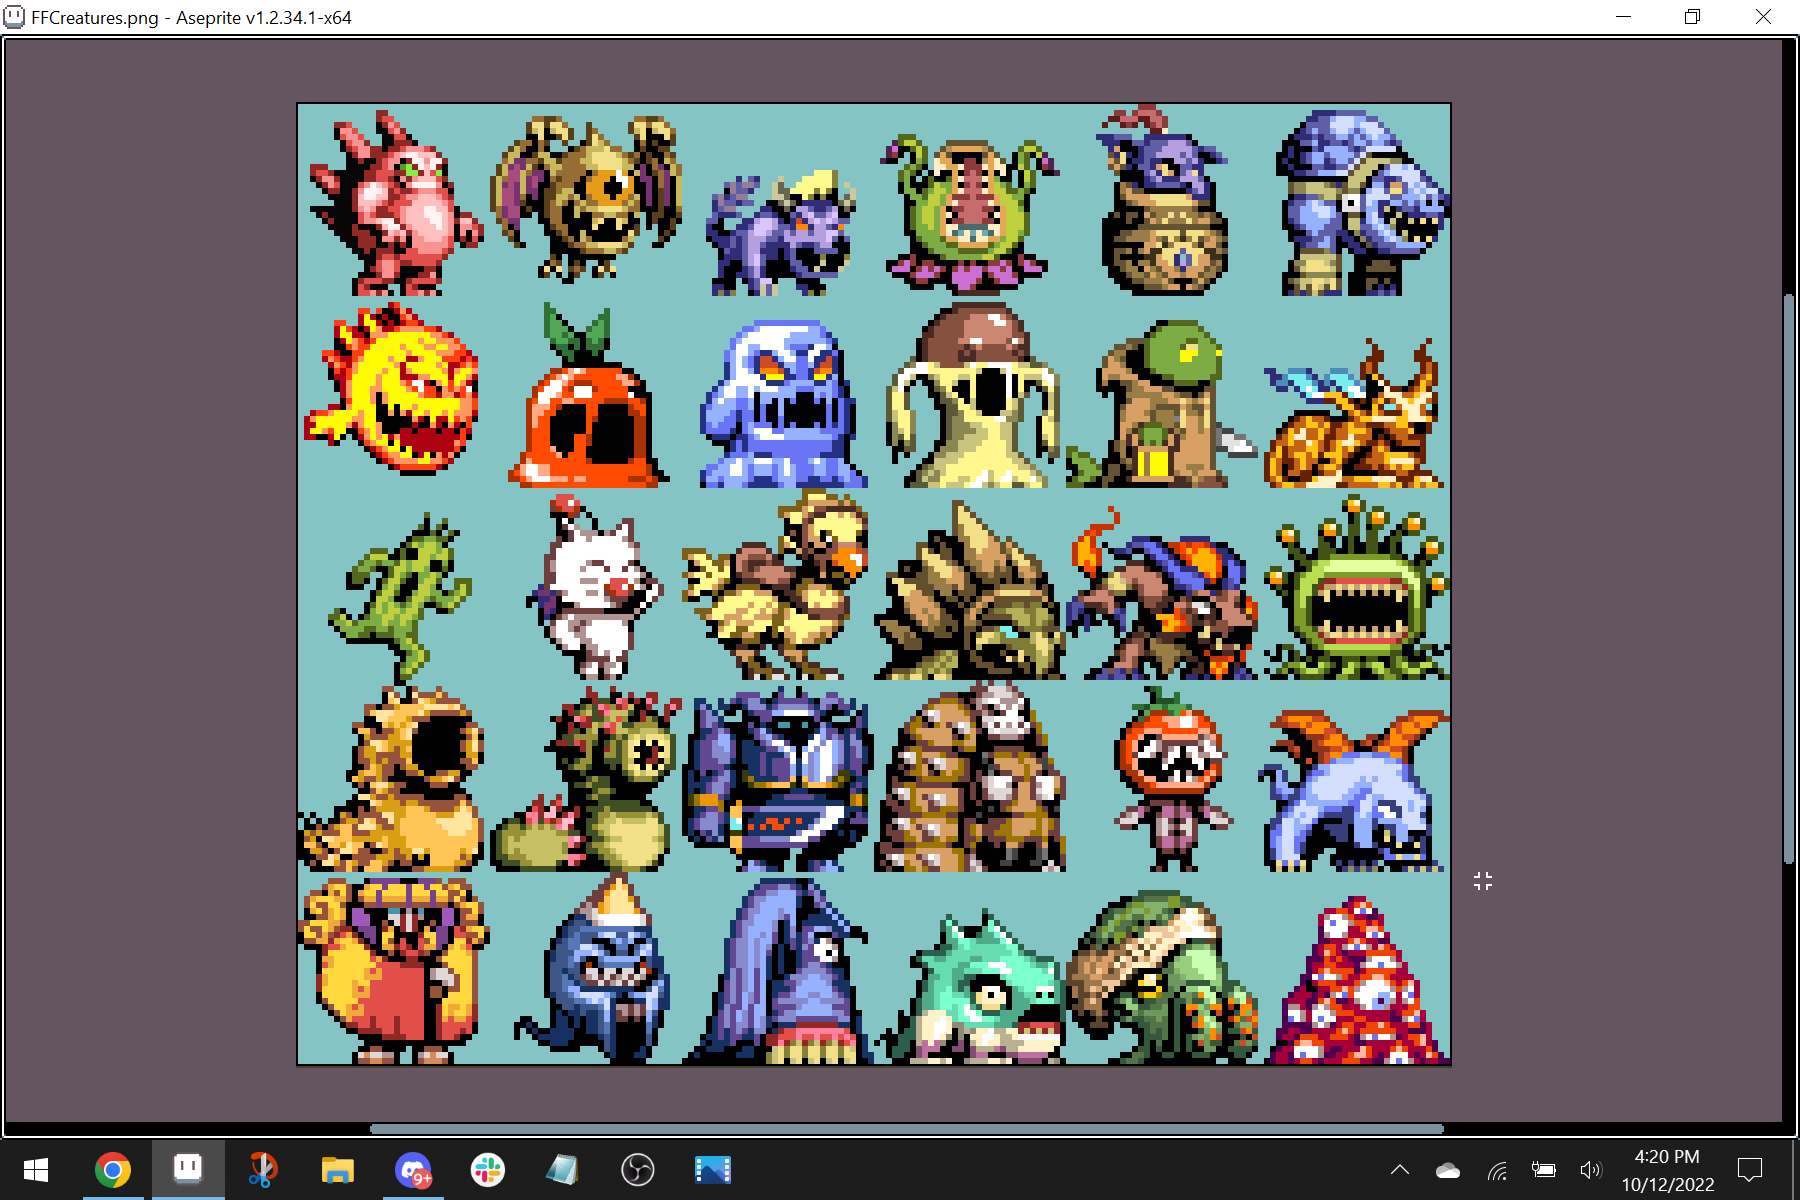Minimize the Aseprite window

click(1623, 17)
